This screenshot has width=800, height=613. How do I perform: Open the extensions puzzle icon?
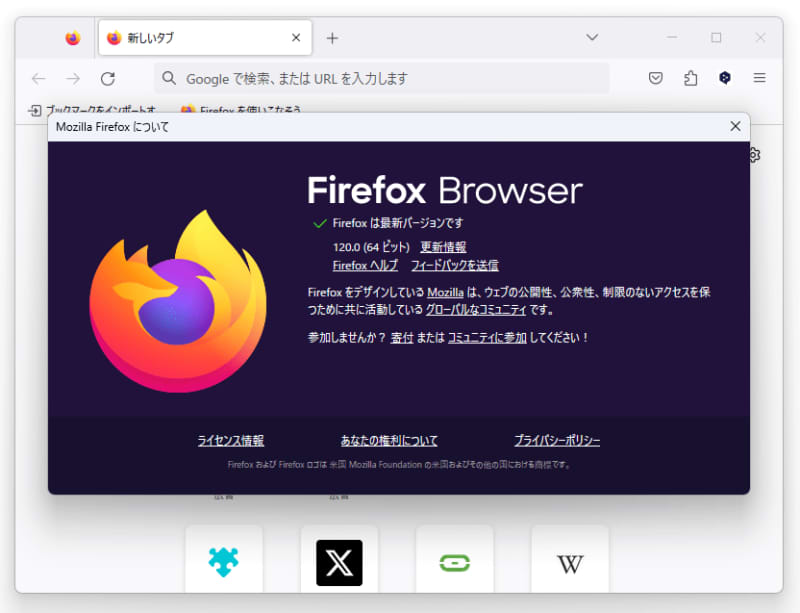point(690,78)
